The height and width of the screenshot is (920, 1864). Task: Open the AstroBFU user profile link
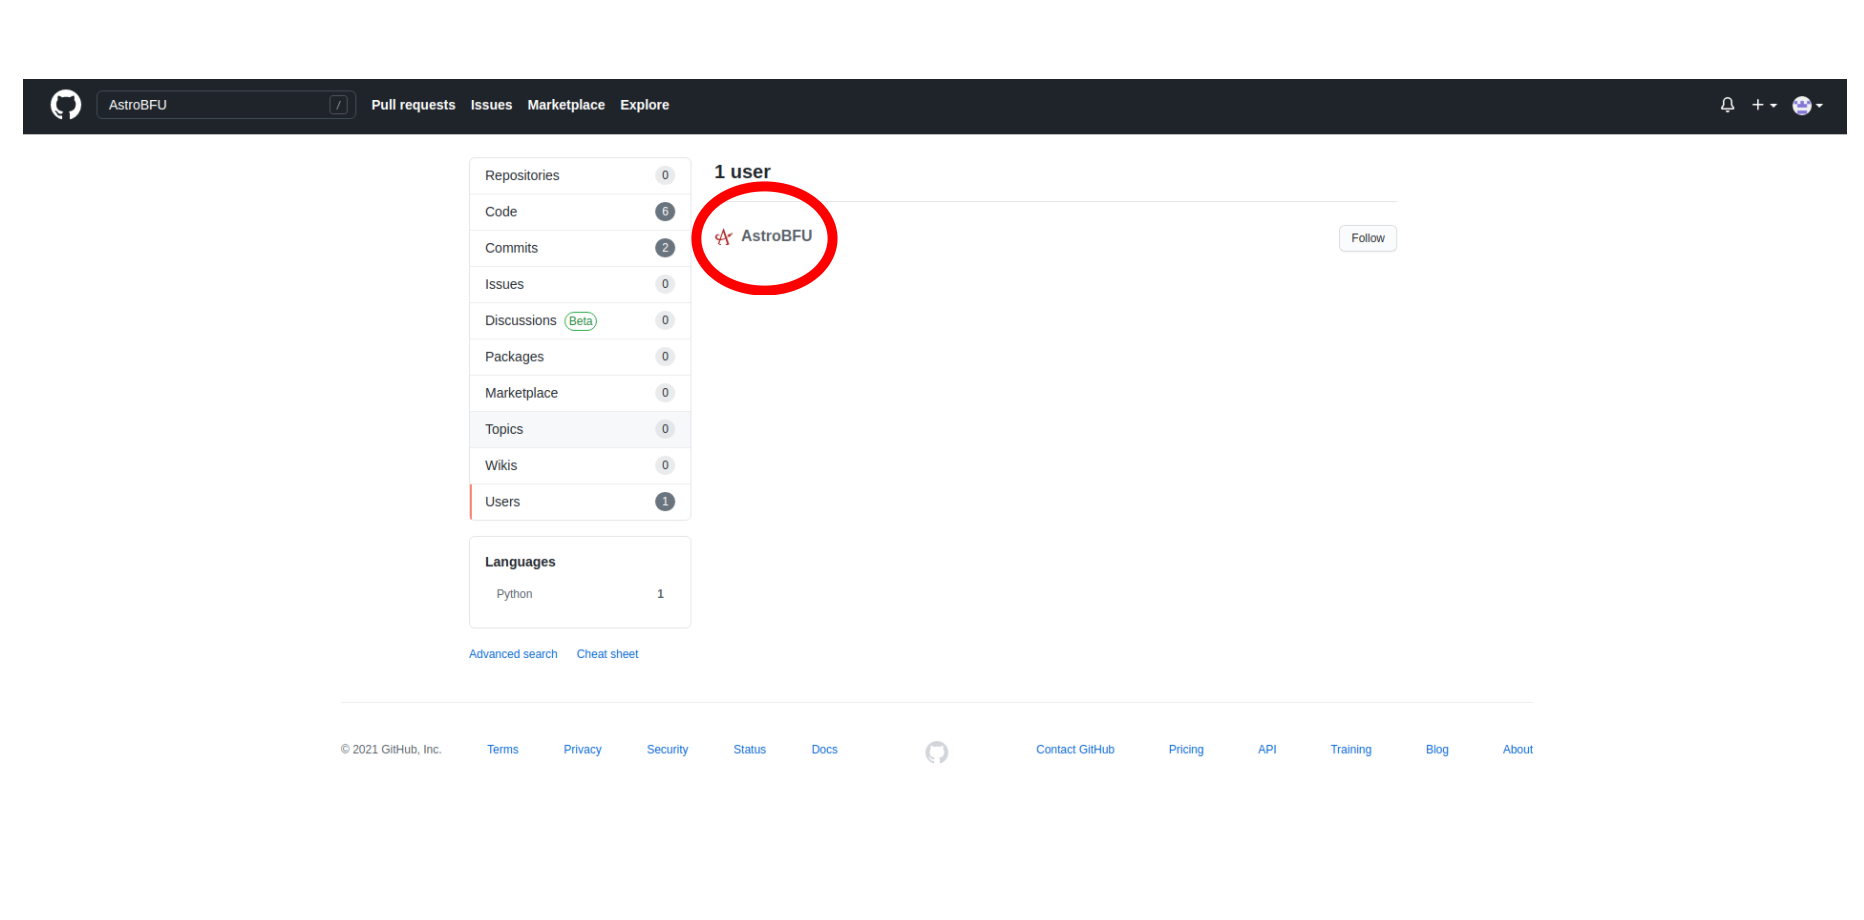tap(776, 236)
